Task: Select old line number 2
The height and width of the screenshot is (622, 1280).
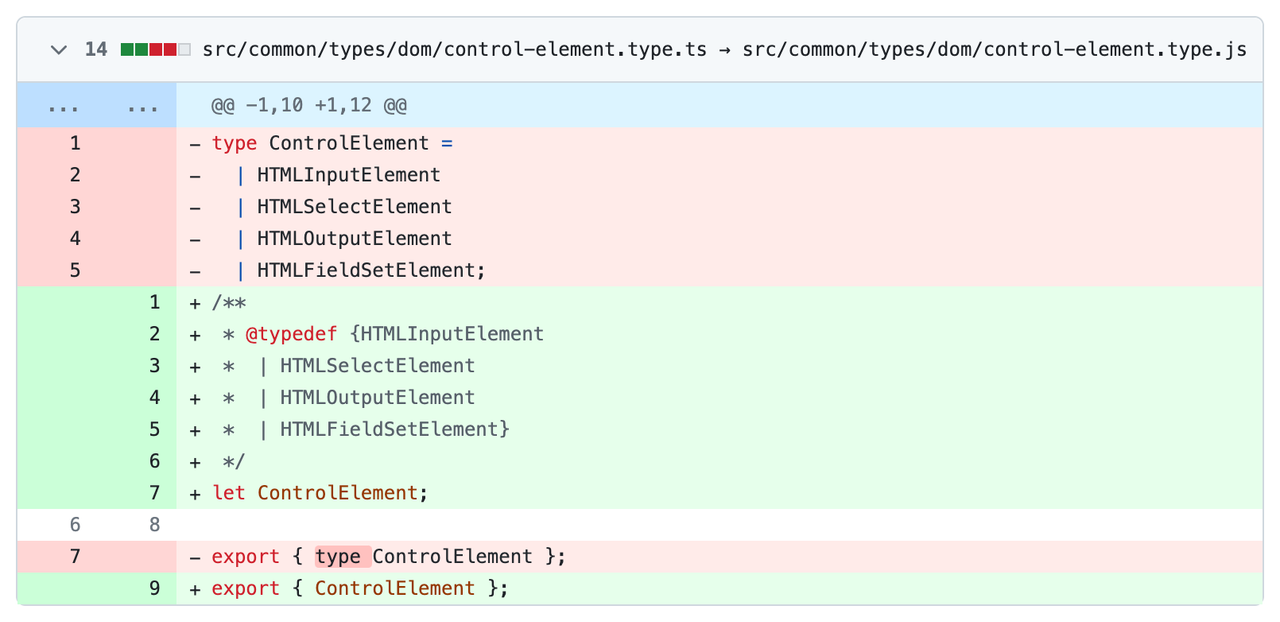Action: [x=74, y=175]
